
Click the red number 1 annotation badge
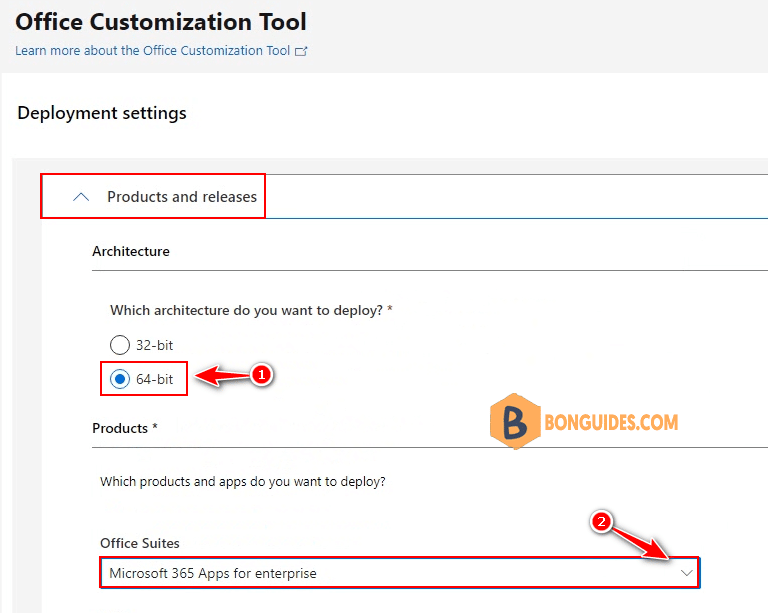pos(261,375)
